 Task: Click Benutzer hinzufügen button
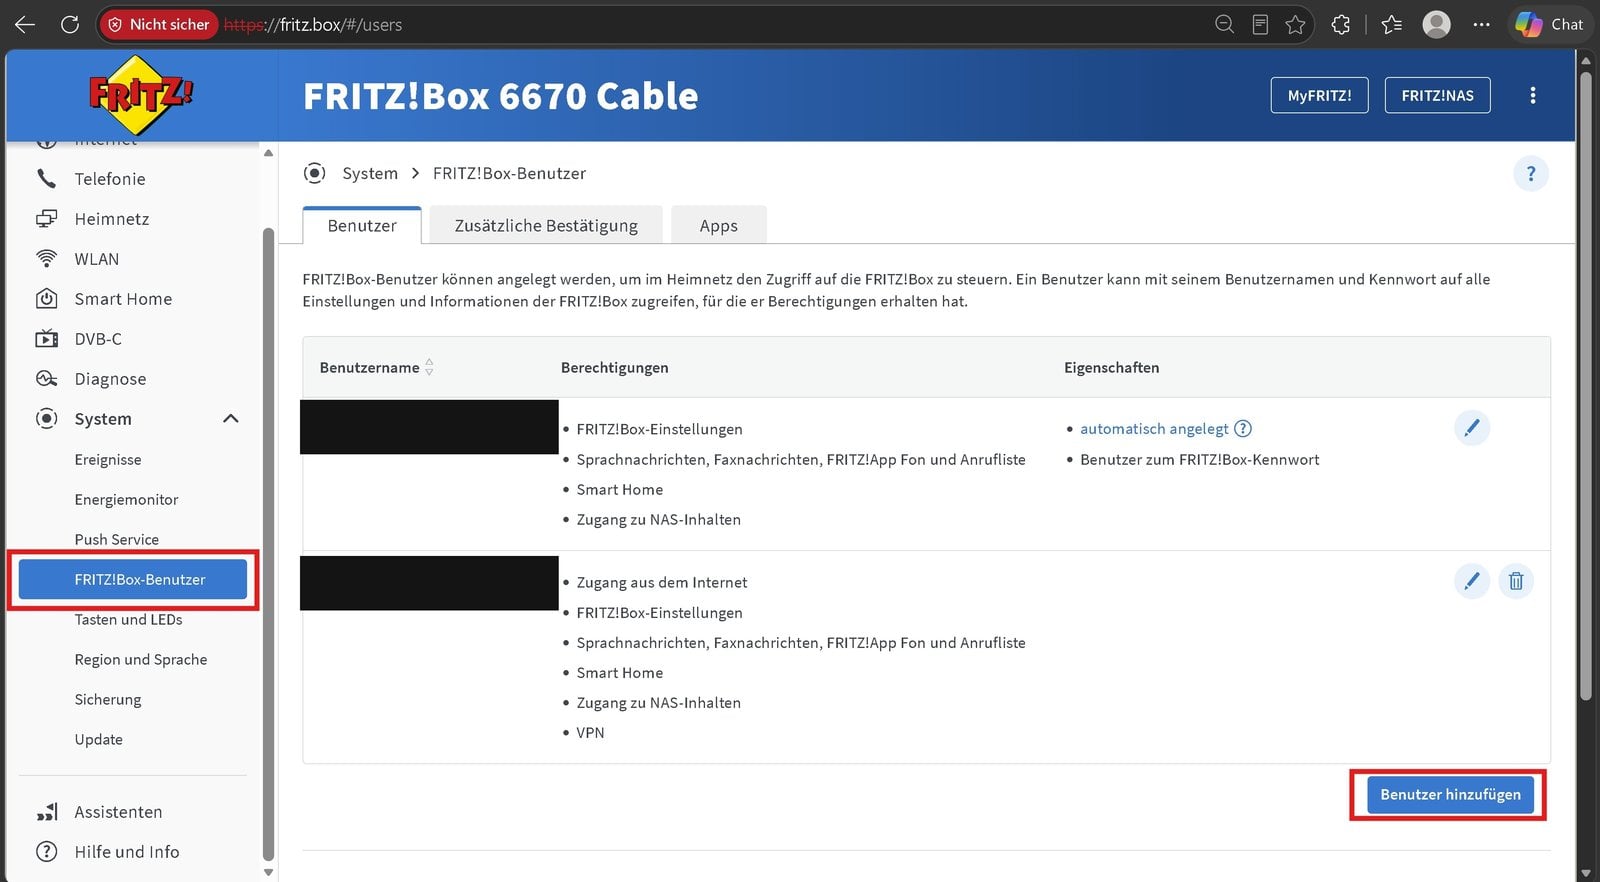[1450, 794]
